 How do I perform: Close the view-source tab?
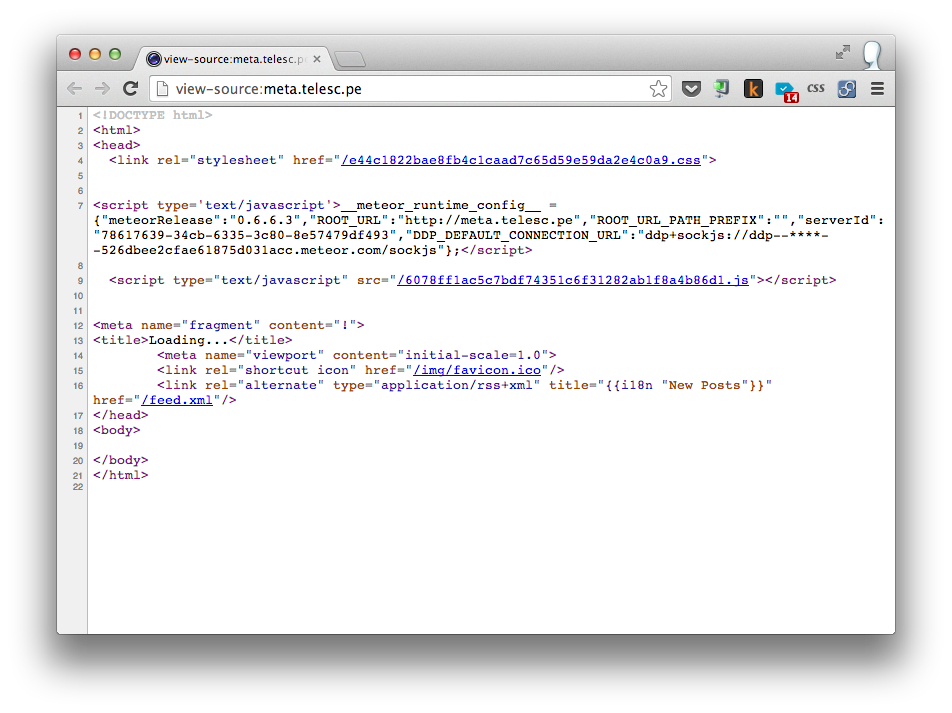point(317,59)
